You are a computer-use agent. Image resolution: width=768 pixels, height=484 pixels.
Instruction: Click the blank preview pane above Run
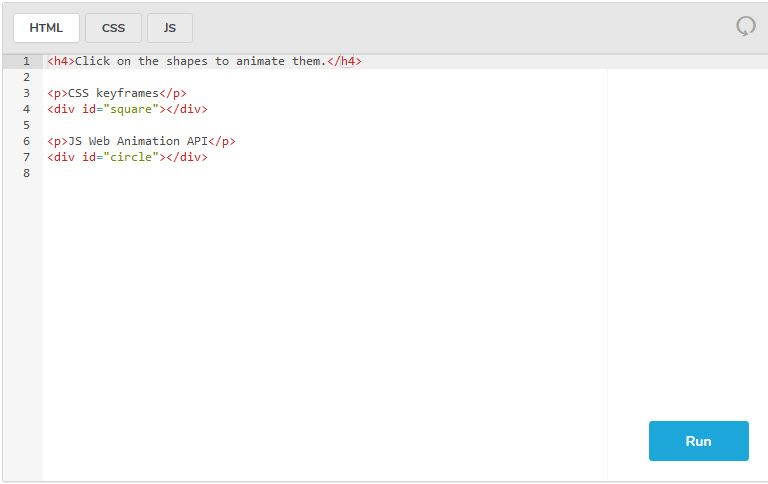click(686, 250)
